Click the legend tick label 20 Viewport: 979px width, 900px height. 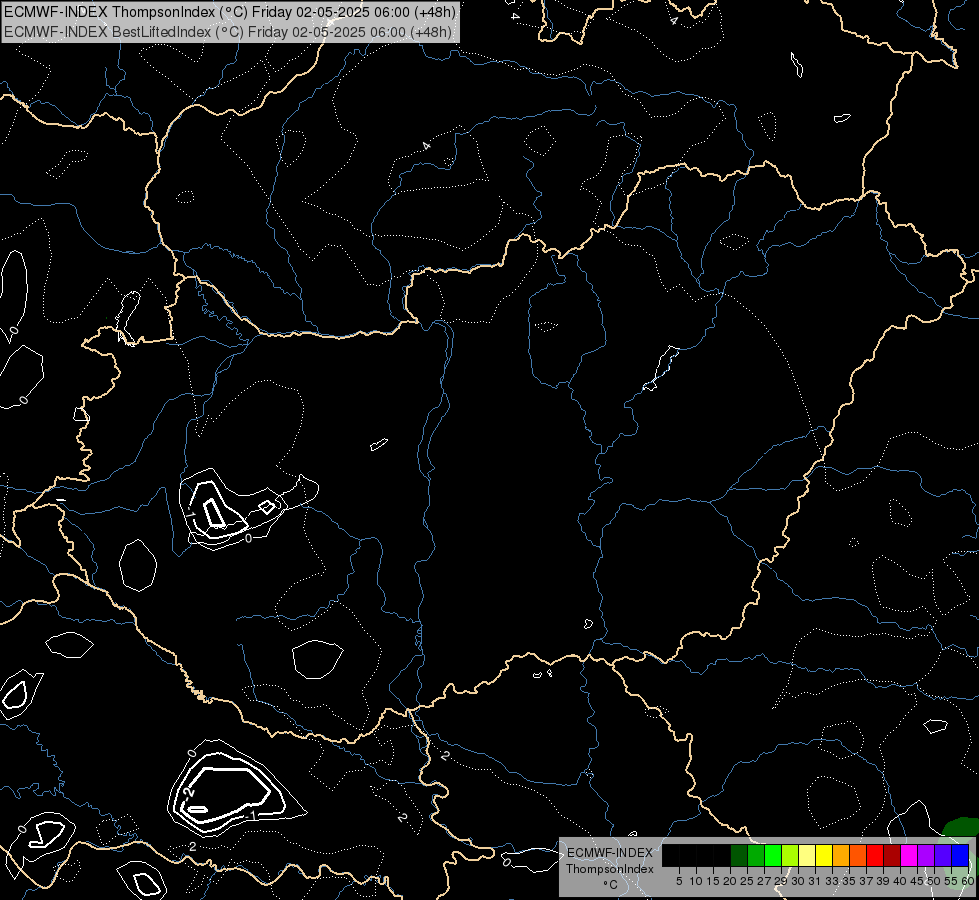point(730,881)
